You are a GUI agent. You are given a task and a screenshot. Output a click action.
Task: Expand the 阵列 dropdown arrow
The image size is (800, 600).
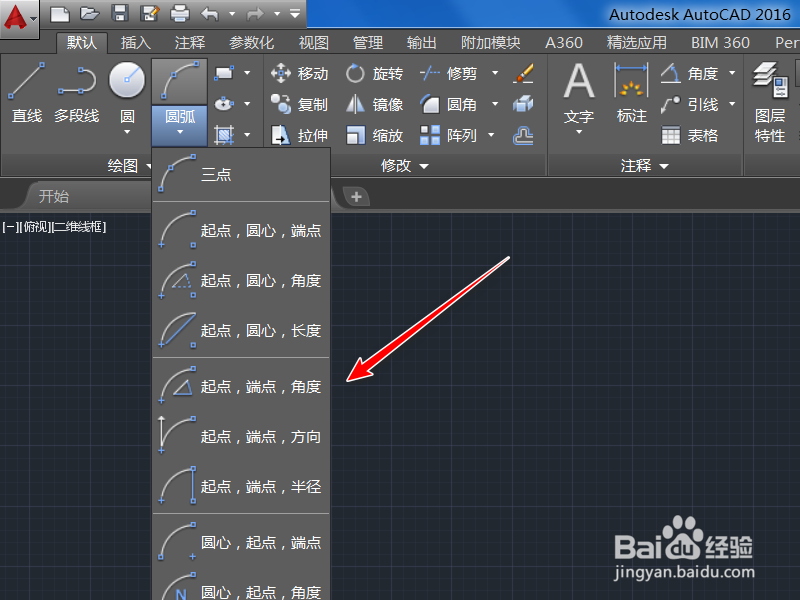491,136
